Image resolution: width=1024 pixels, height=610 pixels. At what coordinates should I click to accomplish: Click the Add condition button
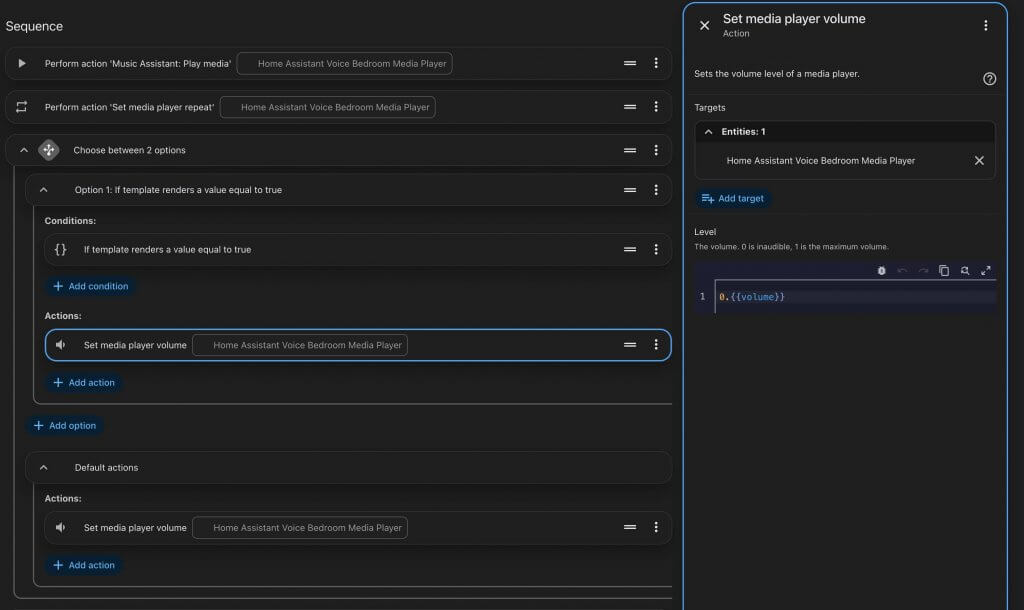pos(90,286)
